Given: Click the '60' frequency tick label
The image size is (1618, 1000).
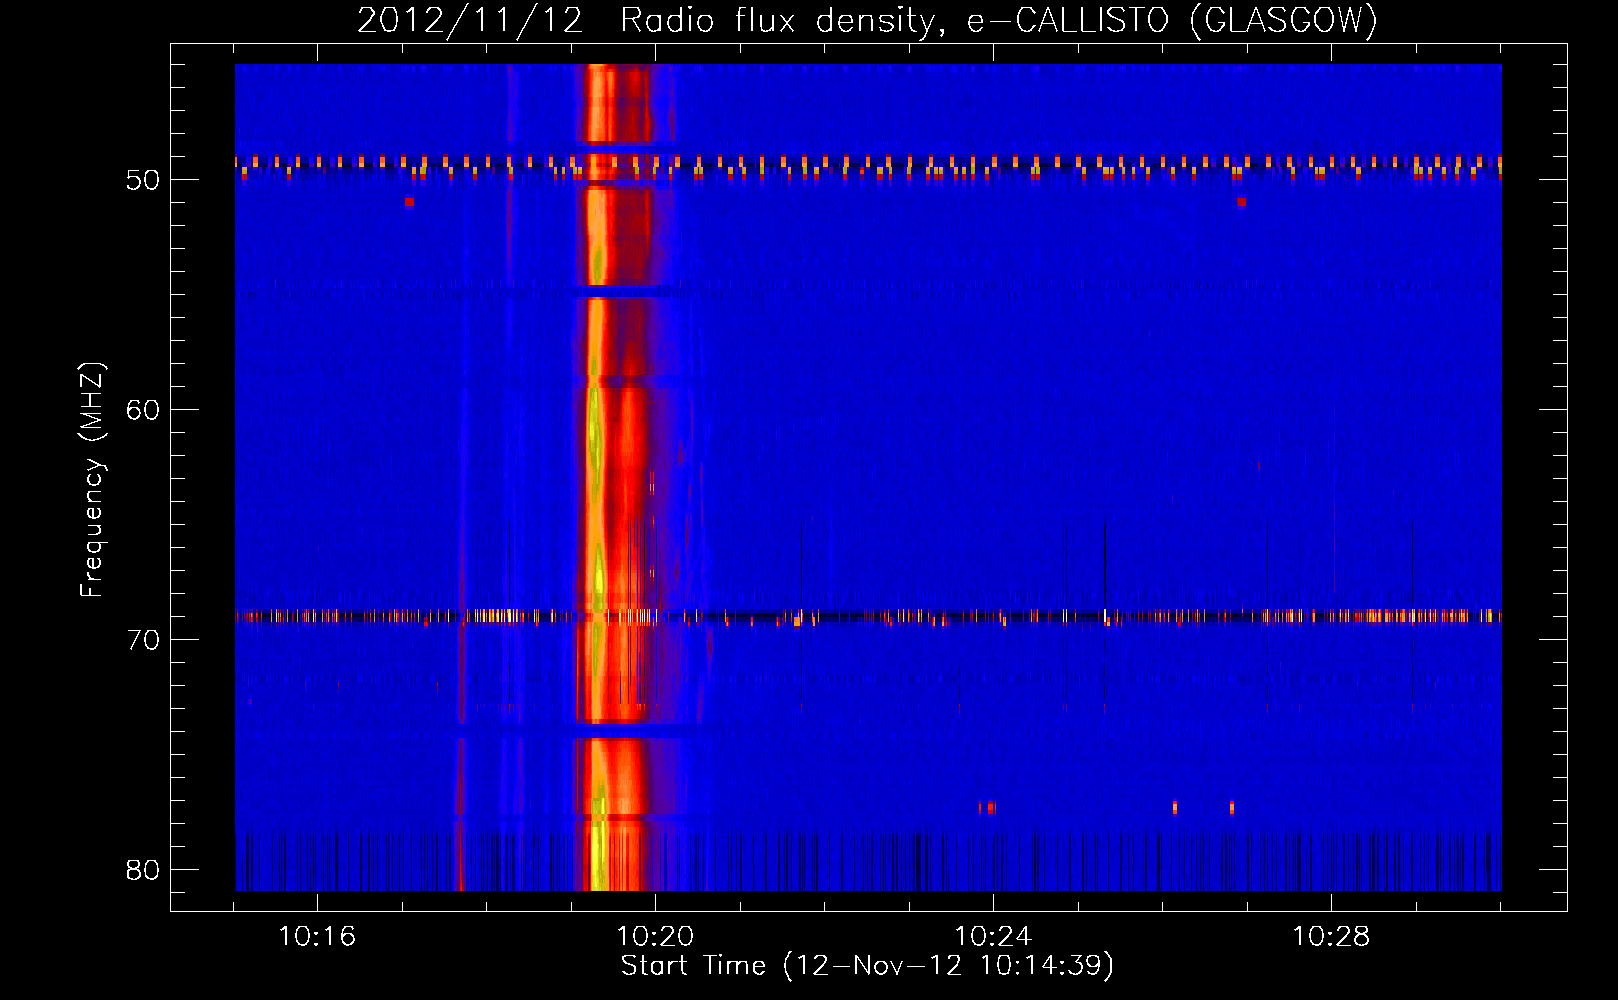Looking at the screenshot, I should click(143, 410).
